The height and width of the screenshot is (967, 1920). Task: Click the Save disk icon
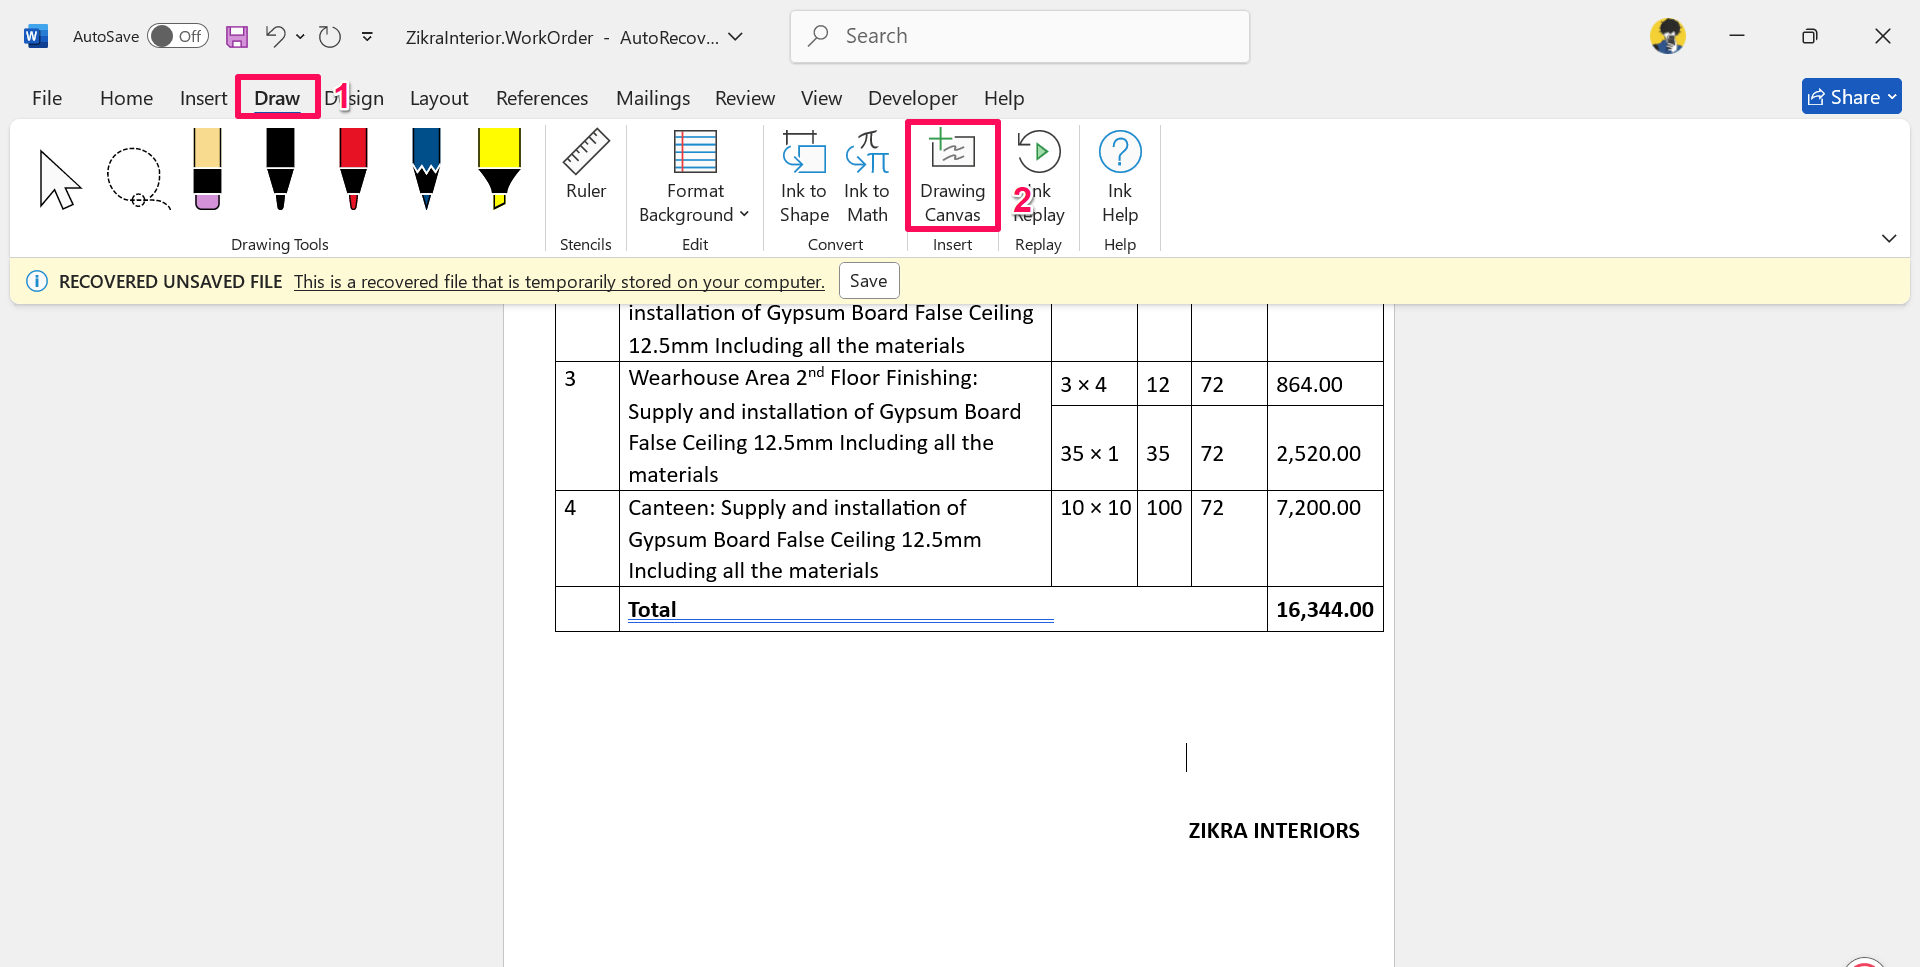tap(237, 37)
